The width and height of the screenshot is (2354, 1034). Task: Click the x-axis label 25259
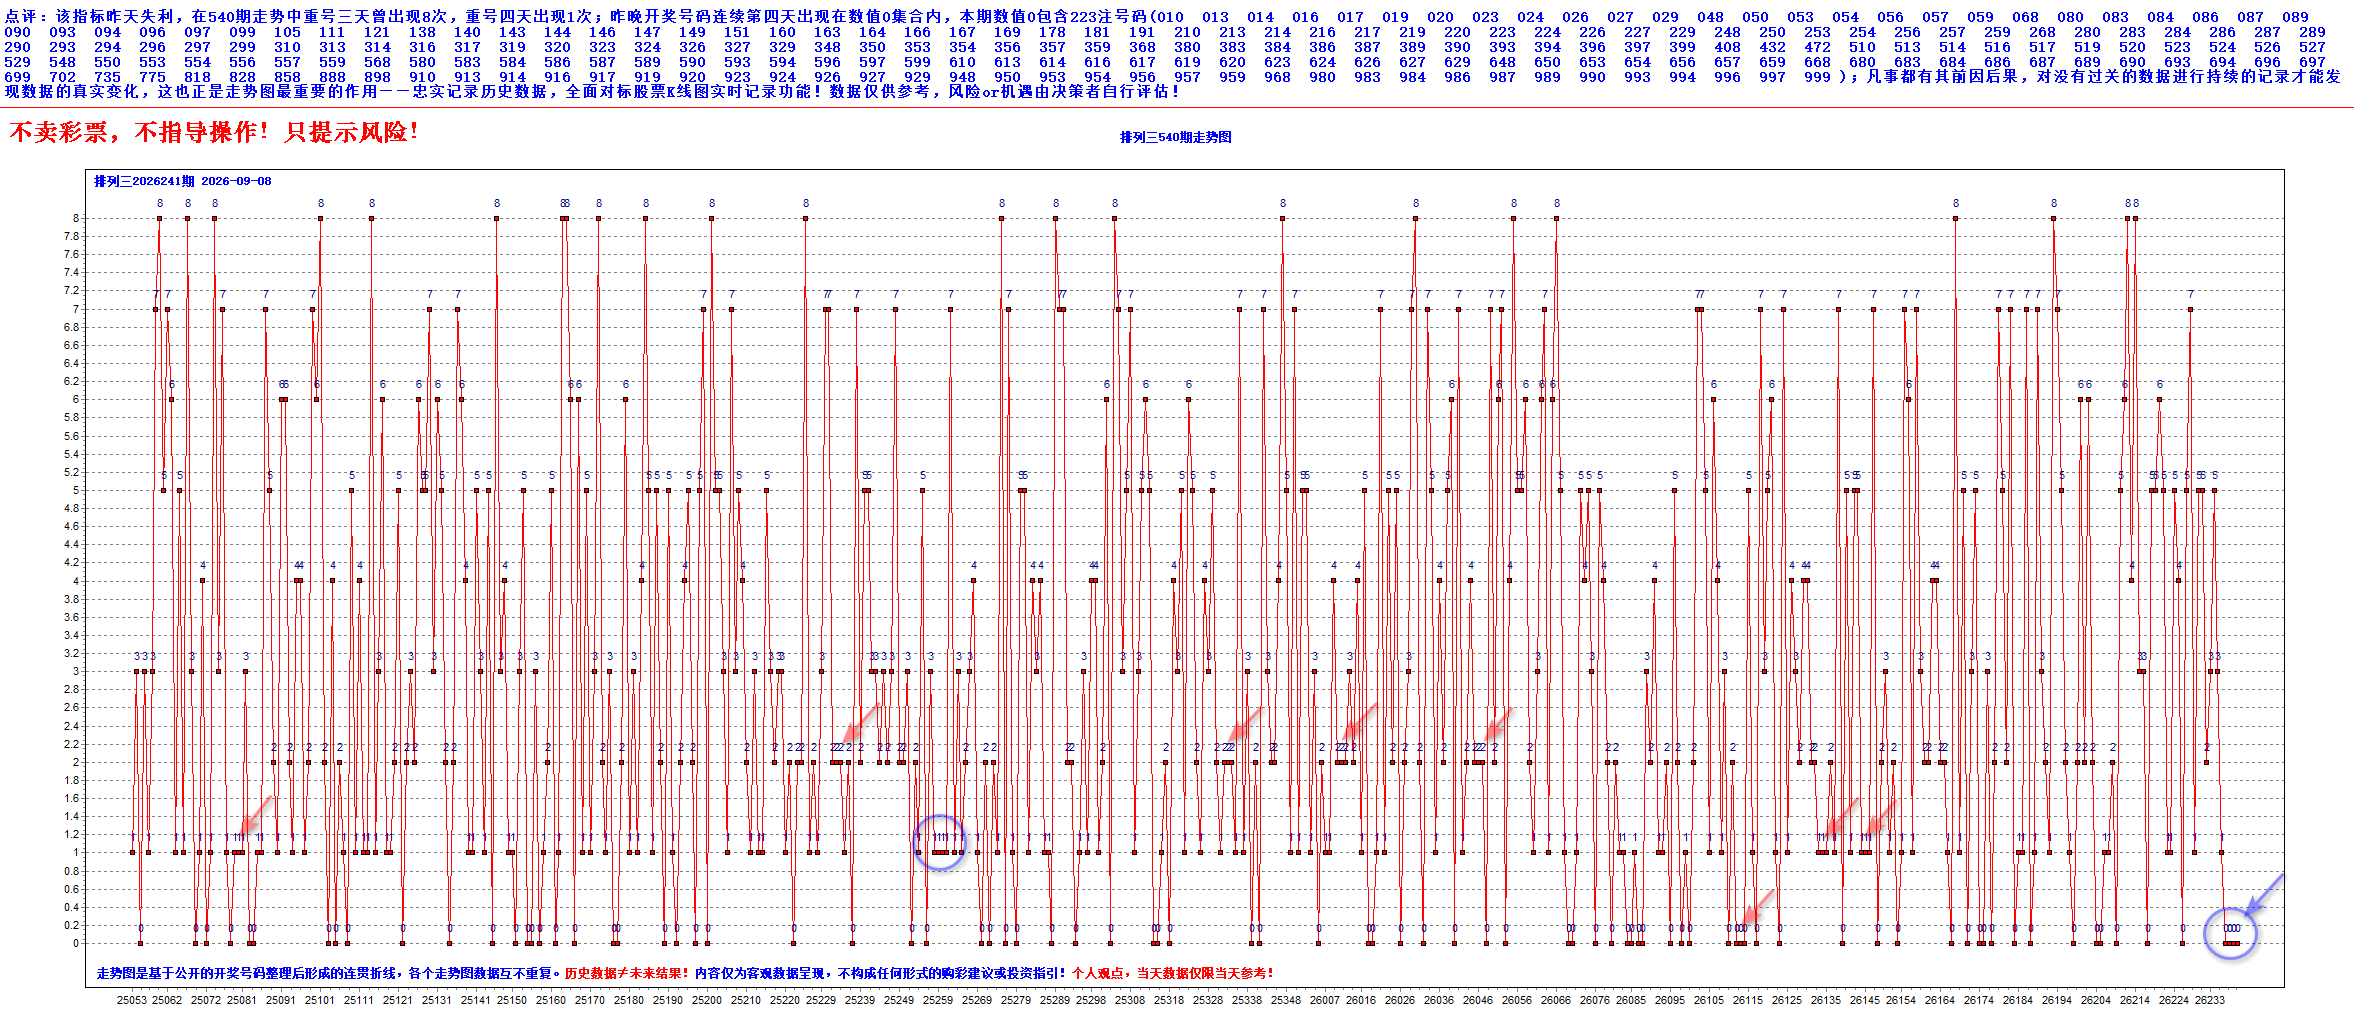pos(937,1000)
